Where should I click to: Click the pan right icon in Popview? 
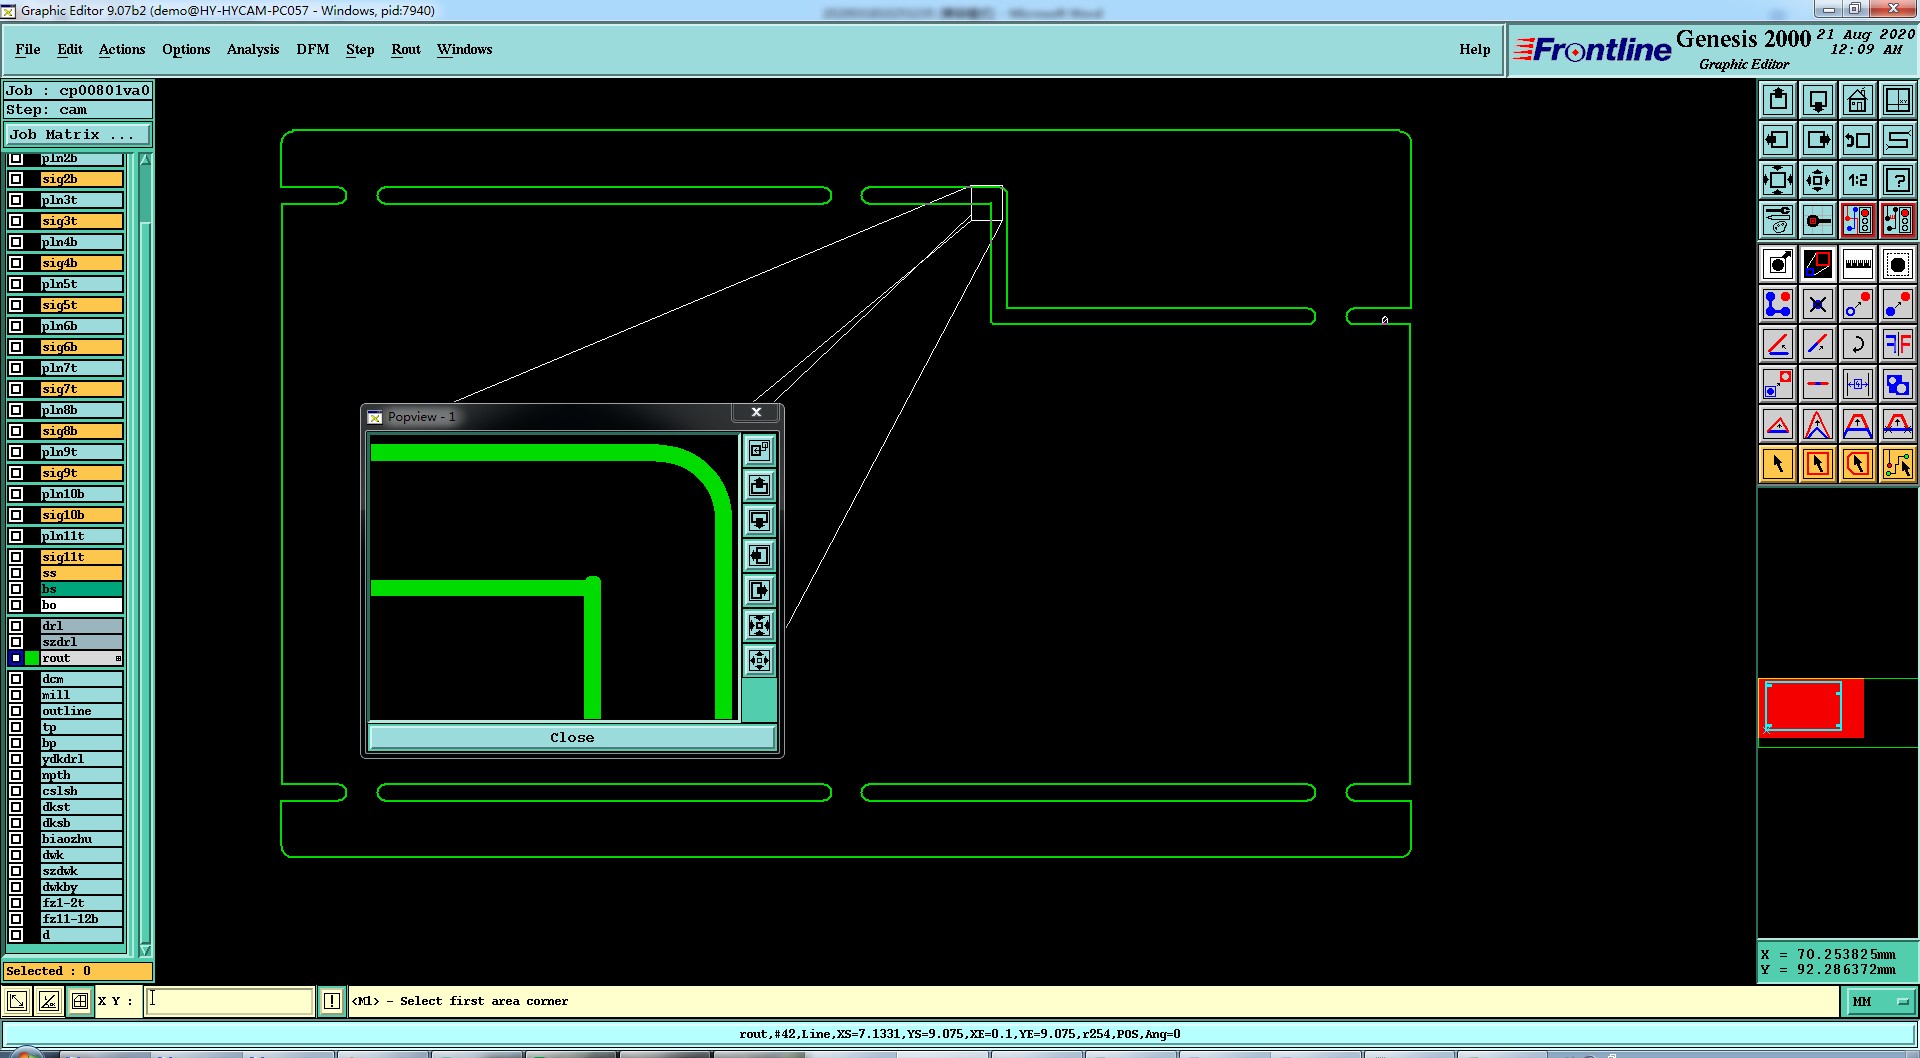[760, 590]
